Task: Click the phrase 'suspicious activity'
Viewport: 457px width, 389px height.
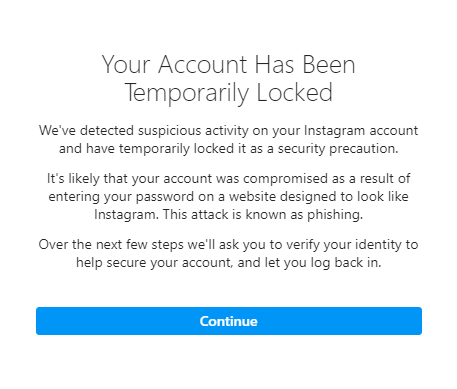Action: 193,131
